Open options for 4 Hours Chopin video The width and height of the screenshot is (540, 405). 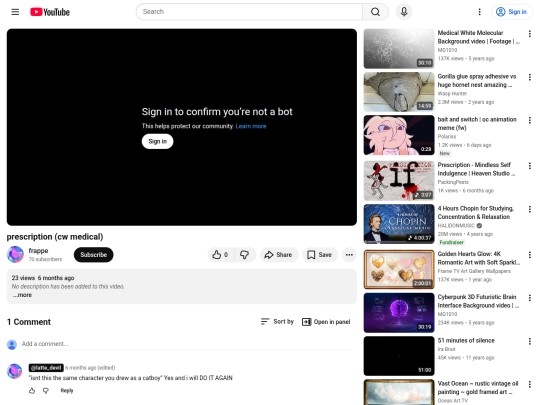[x=530, y=209]
